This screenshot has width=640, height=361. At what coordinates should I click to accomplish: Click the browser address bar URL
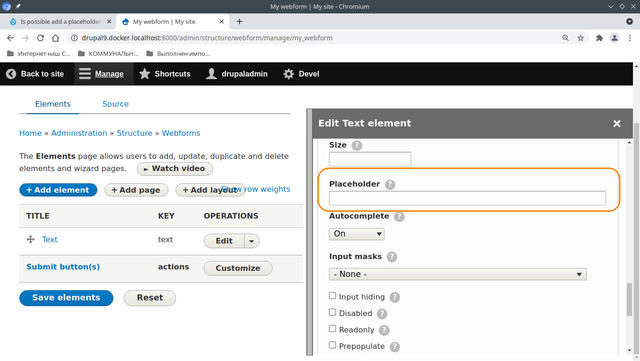tap(207, 38)
